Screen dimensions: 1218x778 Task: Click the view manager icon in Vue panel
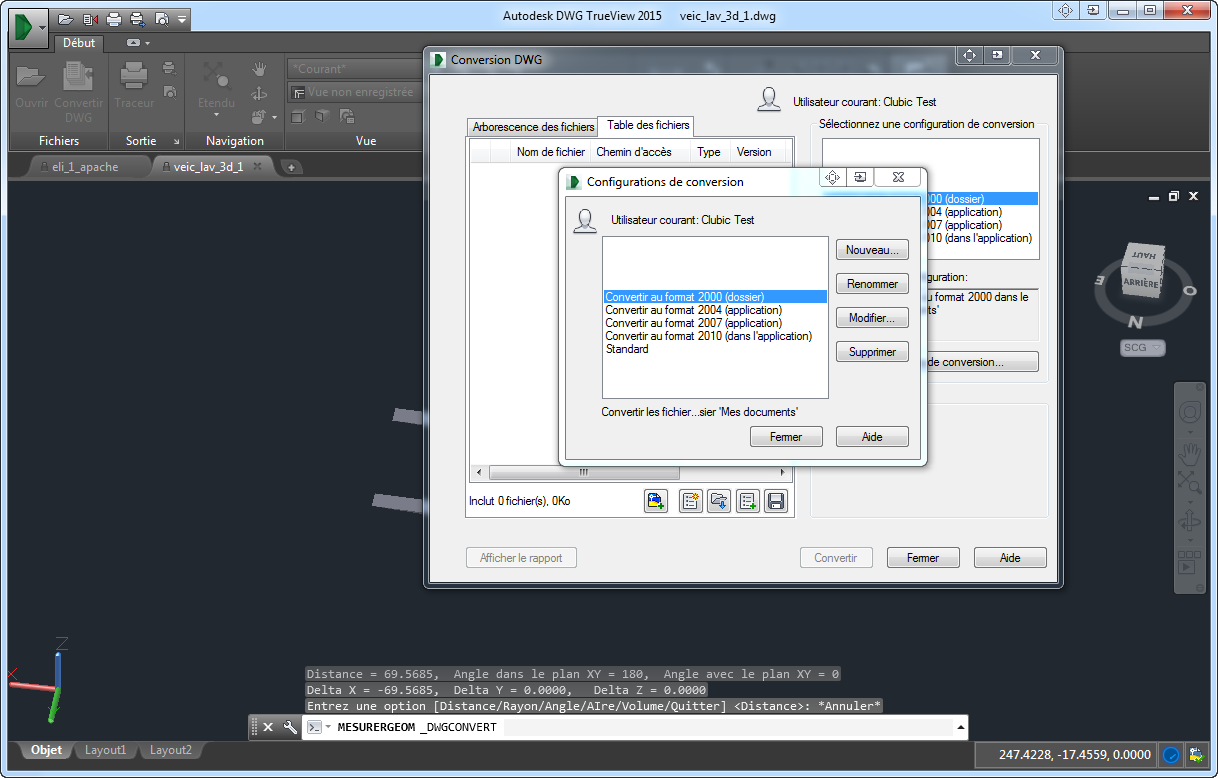[346, 117]
